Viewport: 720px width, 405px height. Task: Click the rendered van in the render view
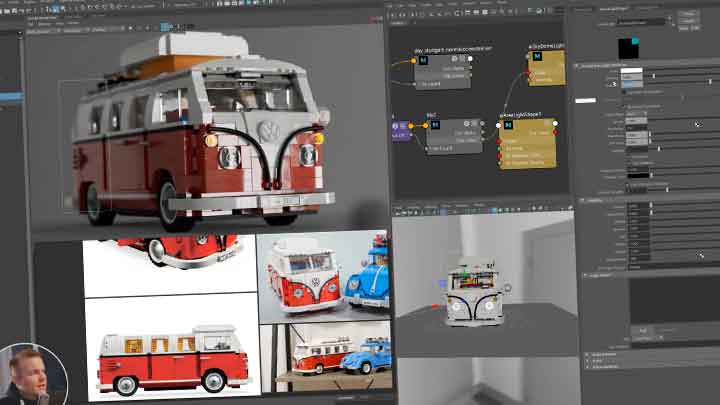pos(202,133)
